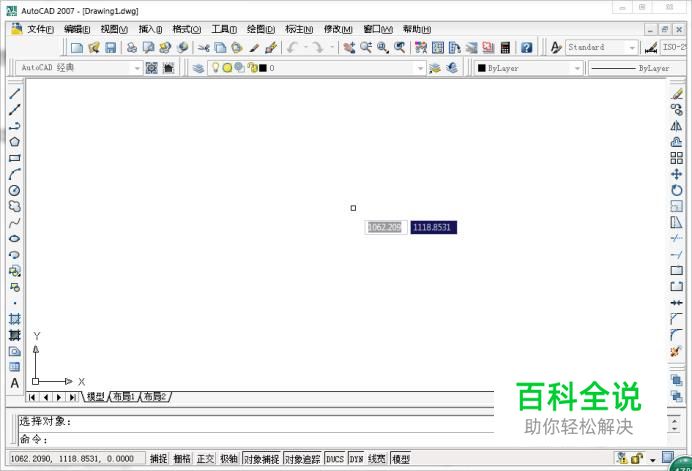This screenshot has width=692, height=471.
Task: Click the black ByLayer color swatch
Action: coord(482,68)
